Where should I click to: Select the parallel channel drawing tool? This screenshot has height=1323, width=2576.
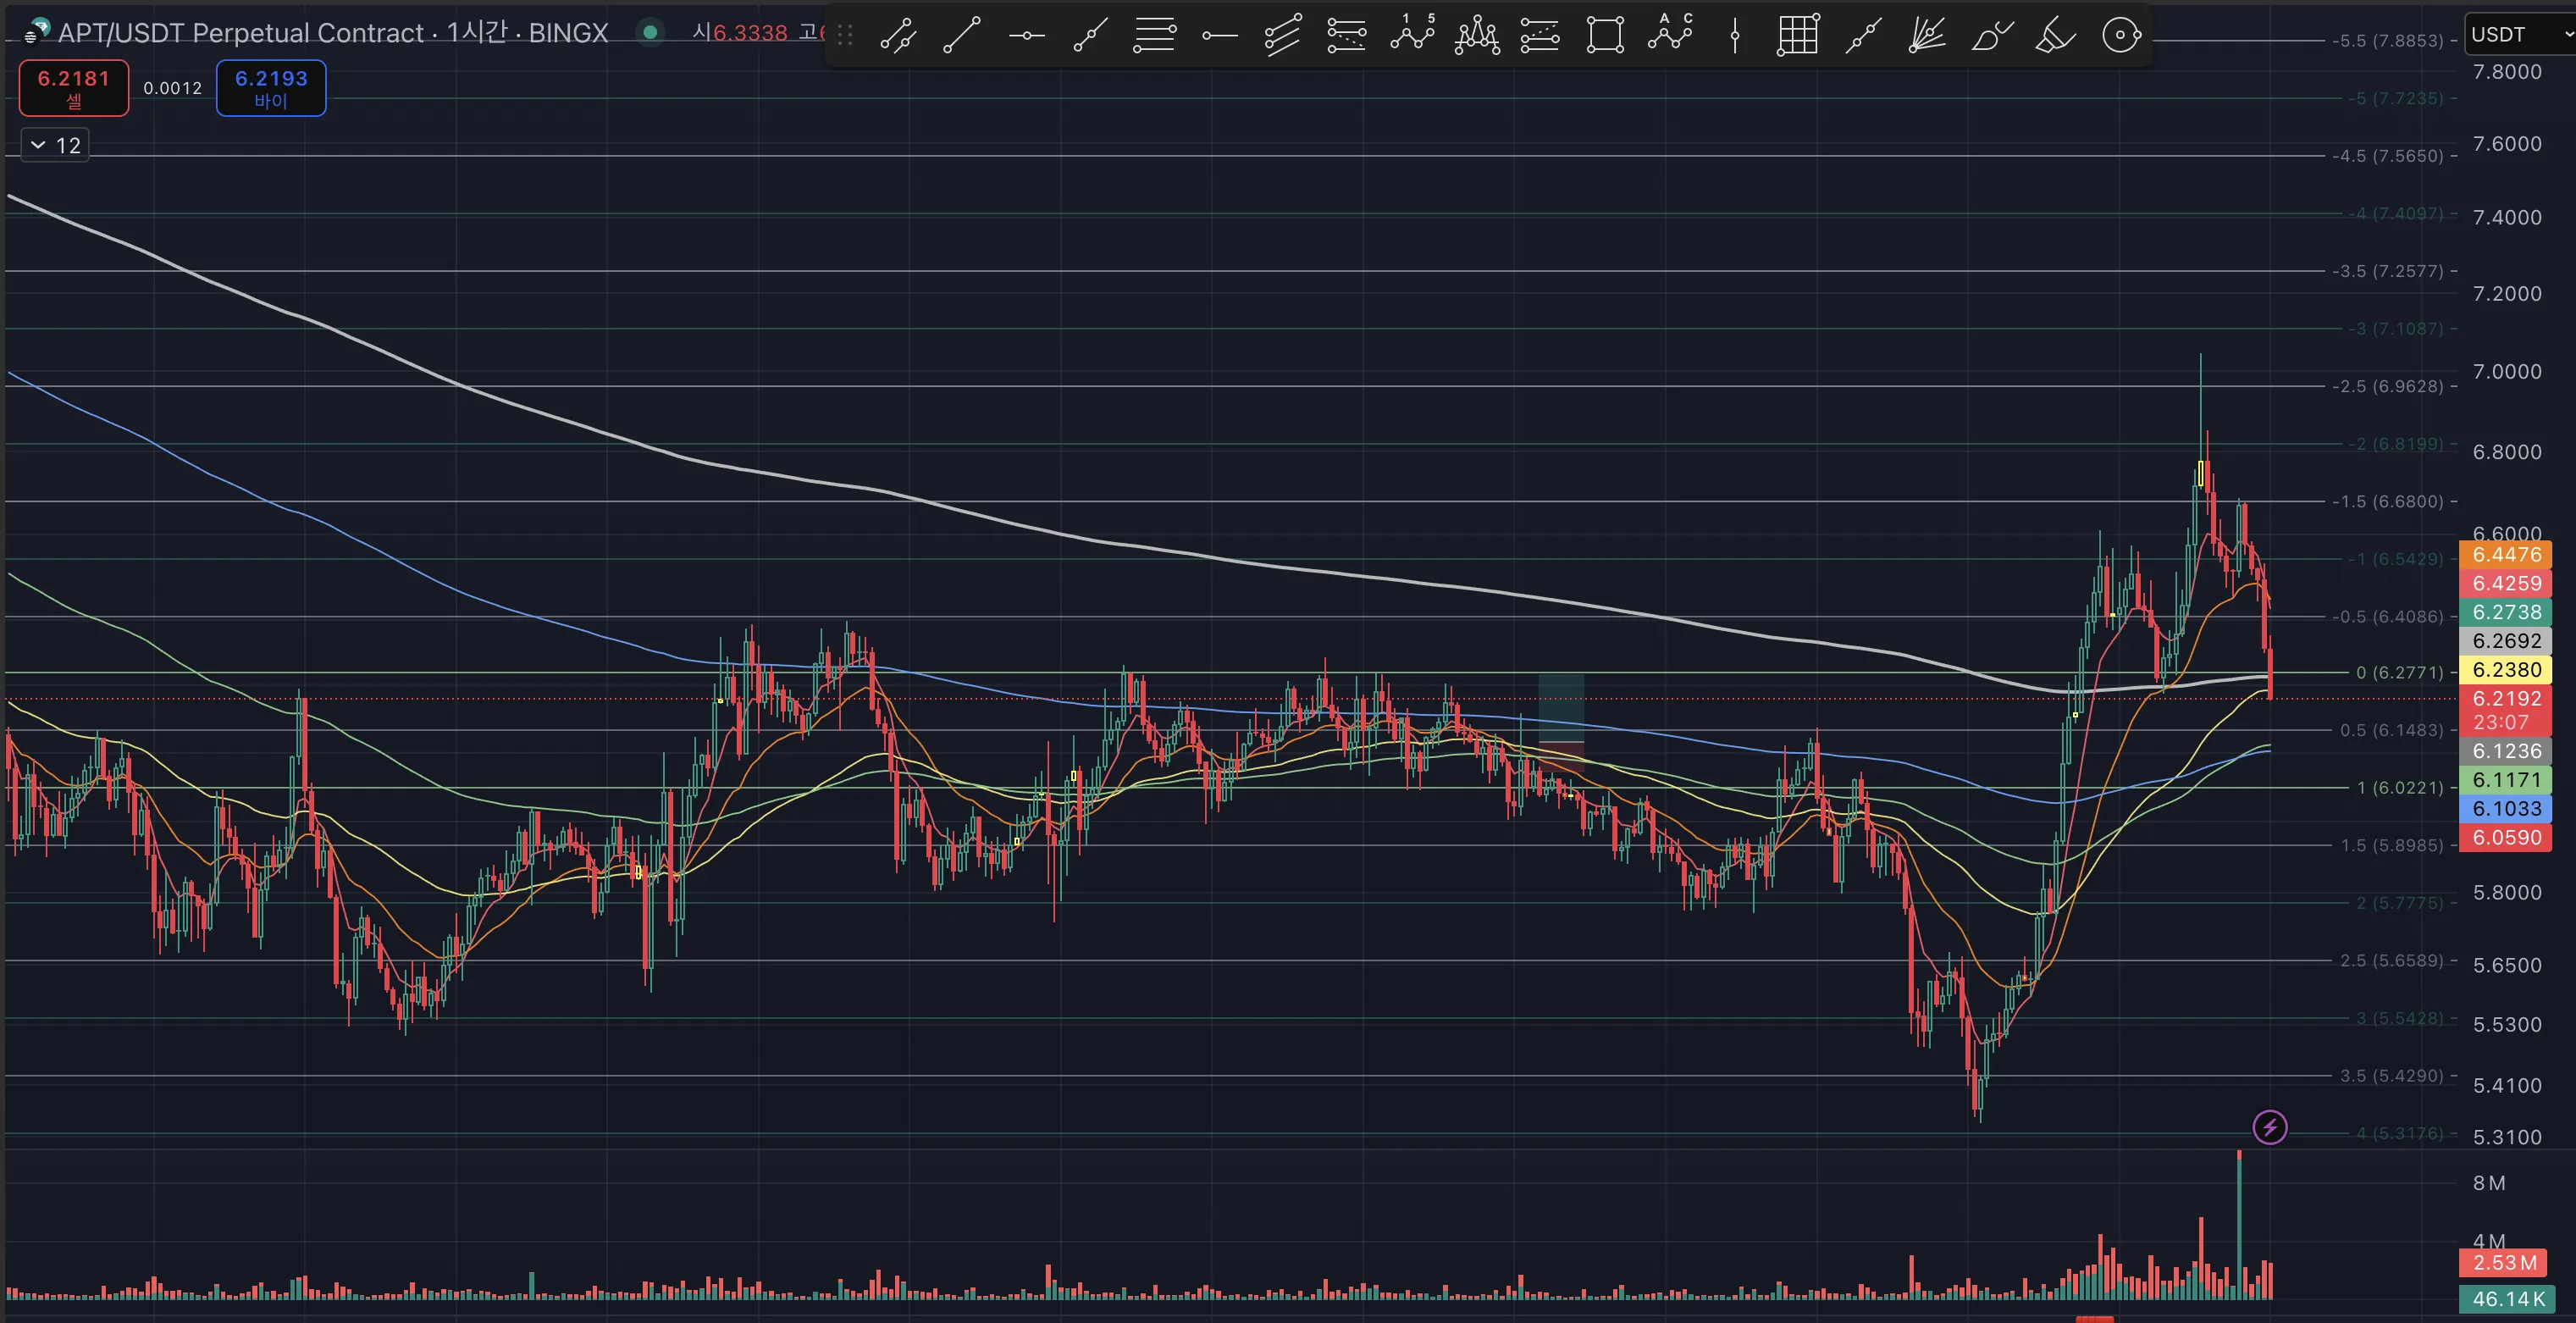(898, 36)
